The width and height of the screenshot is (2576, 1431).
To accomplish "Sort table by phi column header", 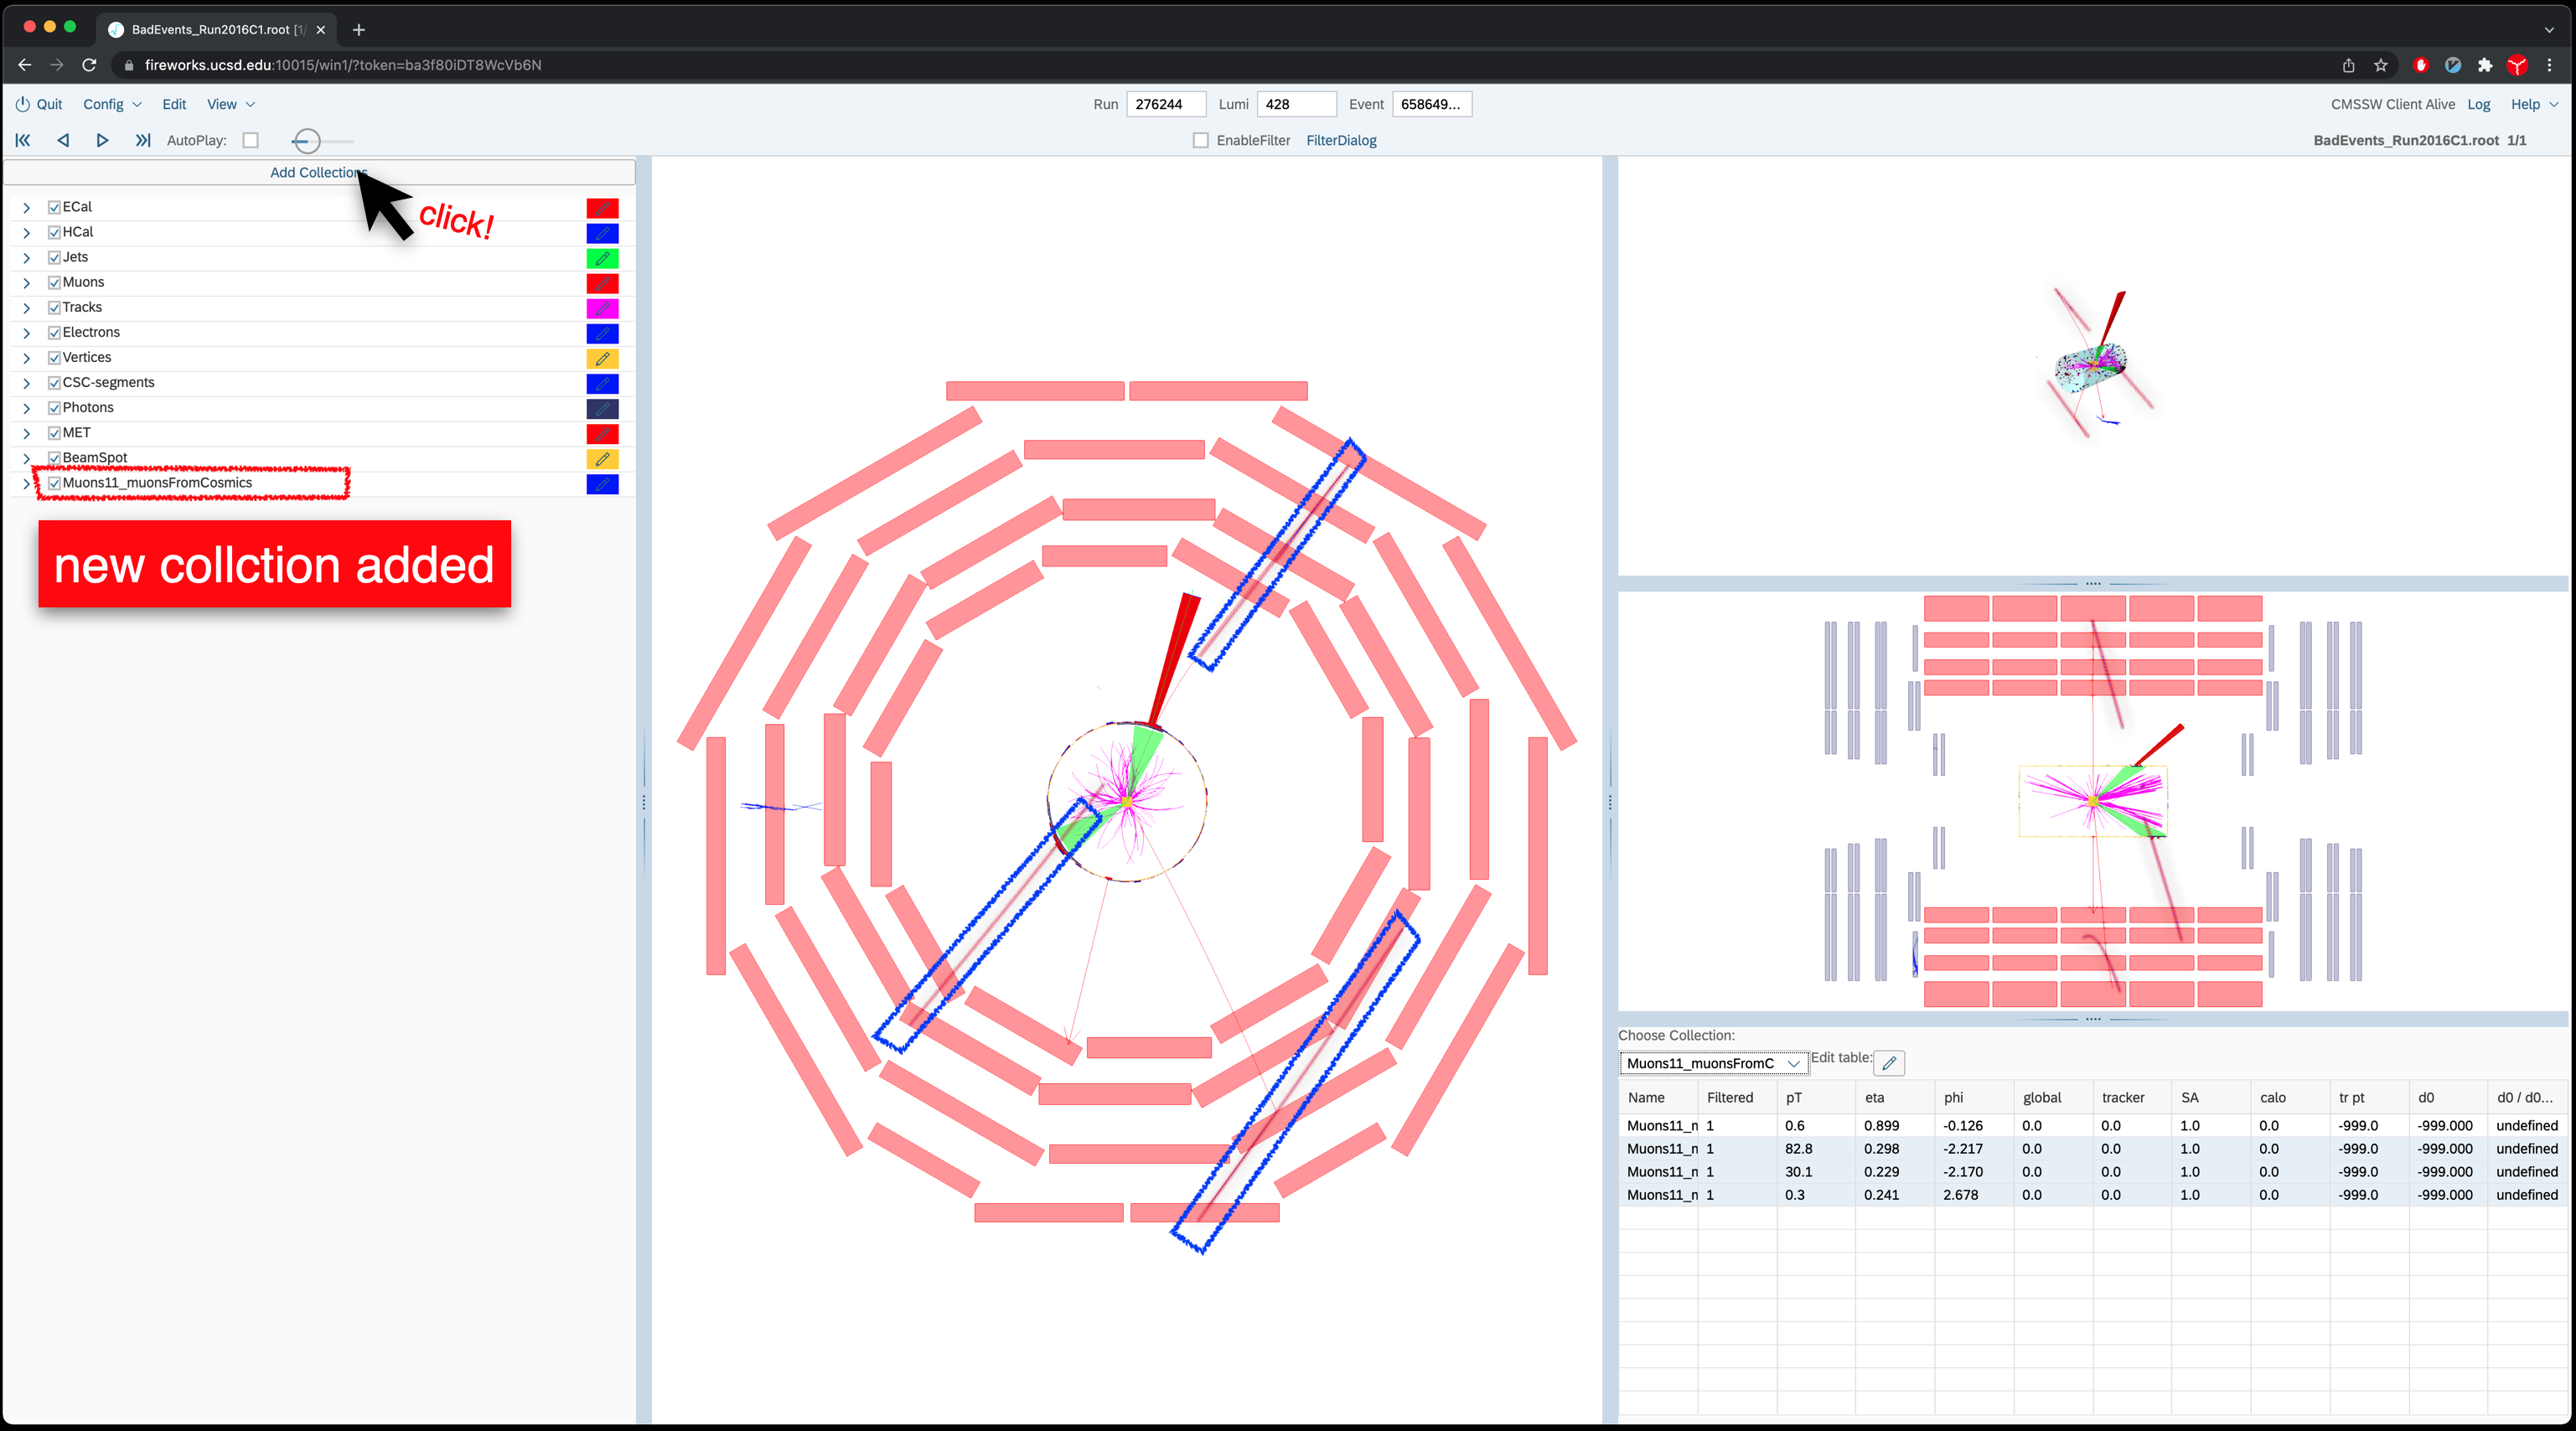I will pyautogui.click(x=1974, y=1097).
